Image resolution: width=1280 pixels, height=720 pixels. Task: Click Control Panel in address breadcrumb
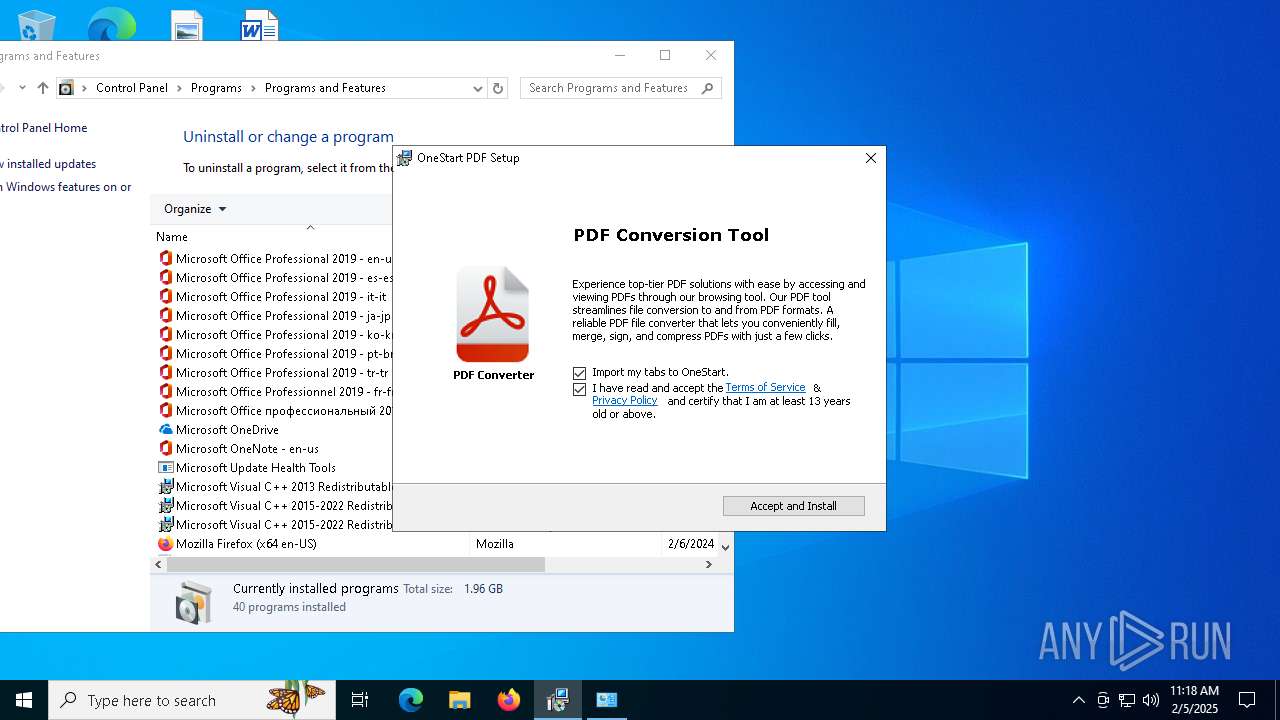132,88
